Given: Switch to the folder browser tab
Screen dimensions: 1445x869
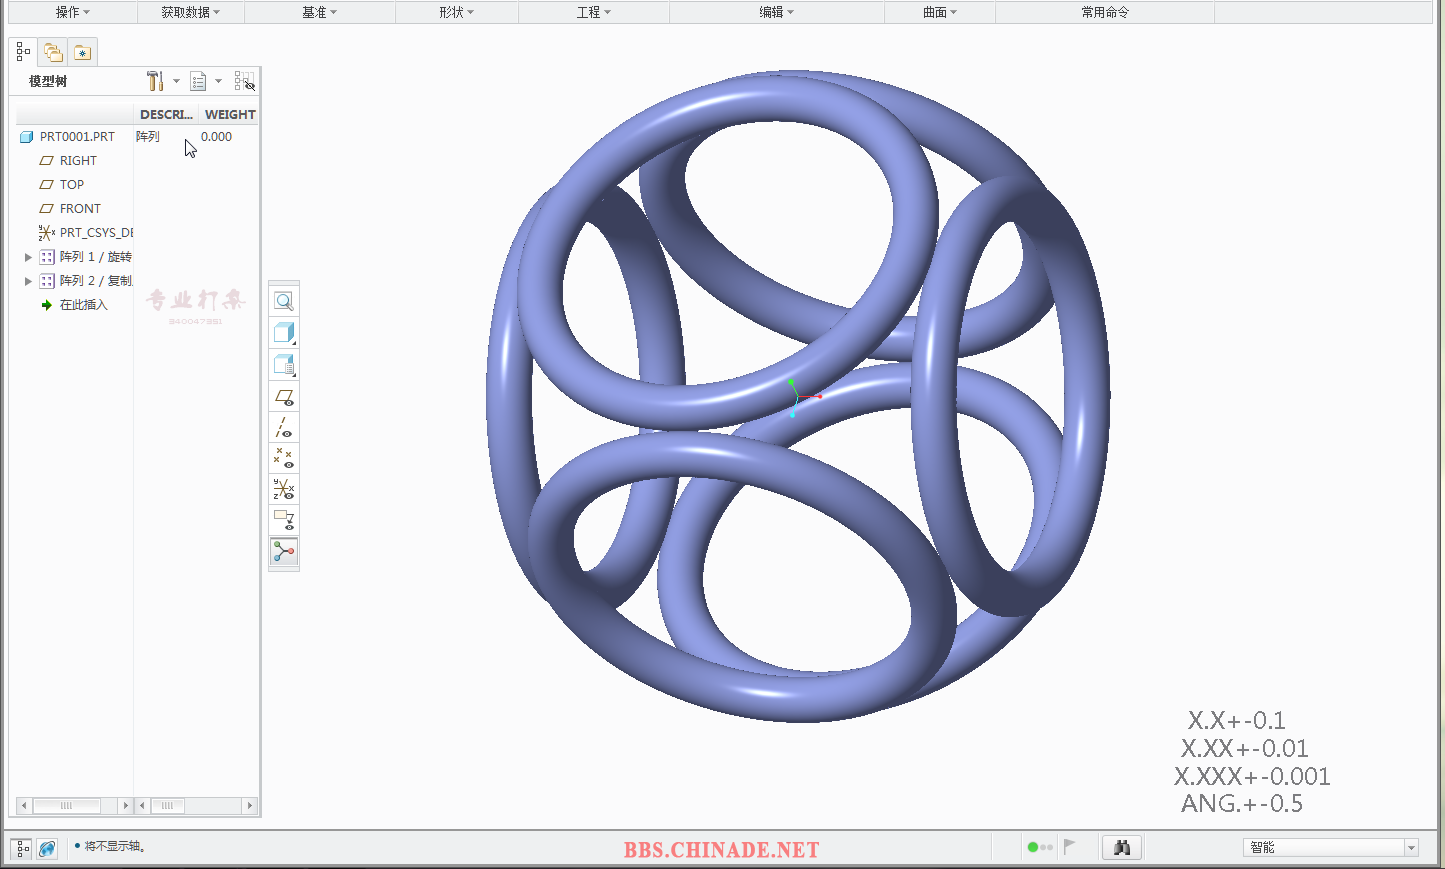Looking at the screenshot, I should point(53,52).
